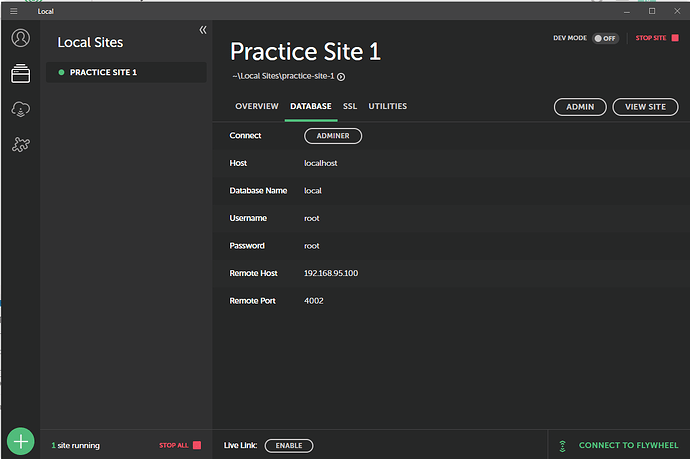
Task: Click the View Site button
Action: click(x=645, y=107)
